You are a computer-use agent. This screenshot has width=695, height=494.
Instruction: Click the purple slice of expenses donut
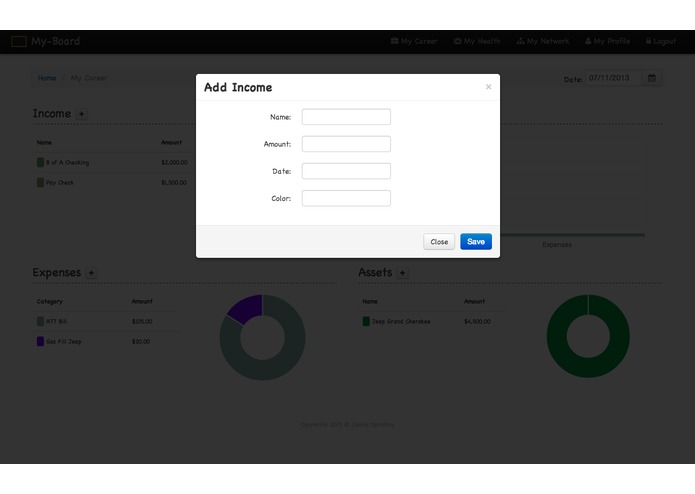point(246,307)
